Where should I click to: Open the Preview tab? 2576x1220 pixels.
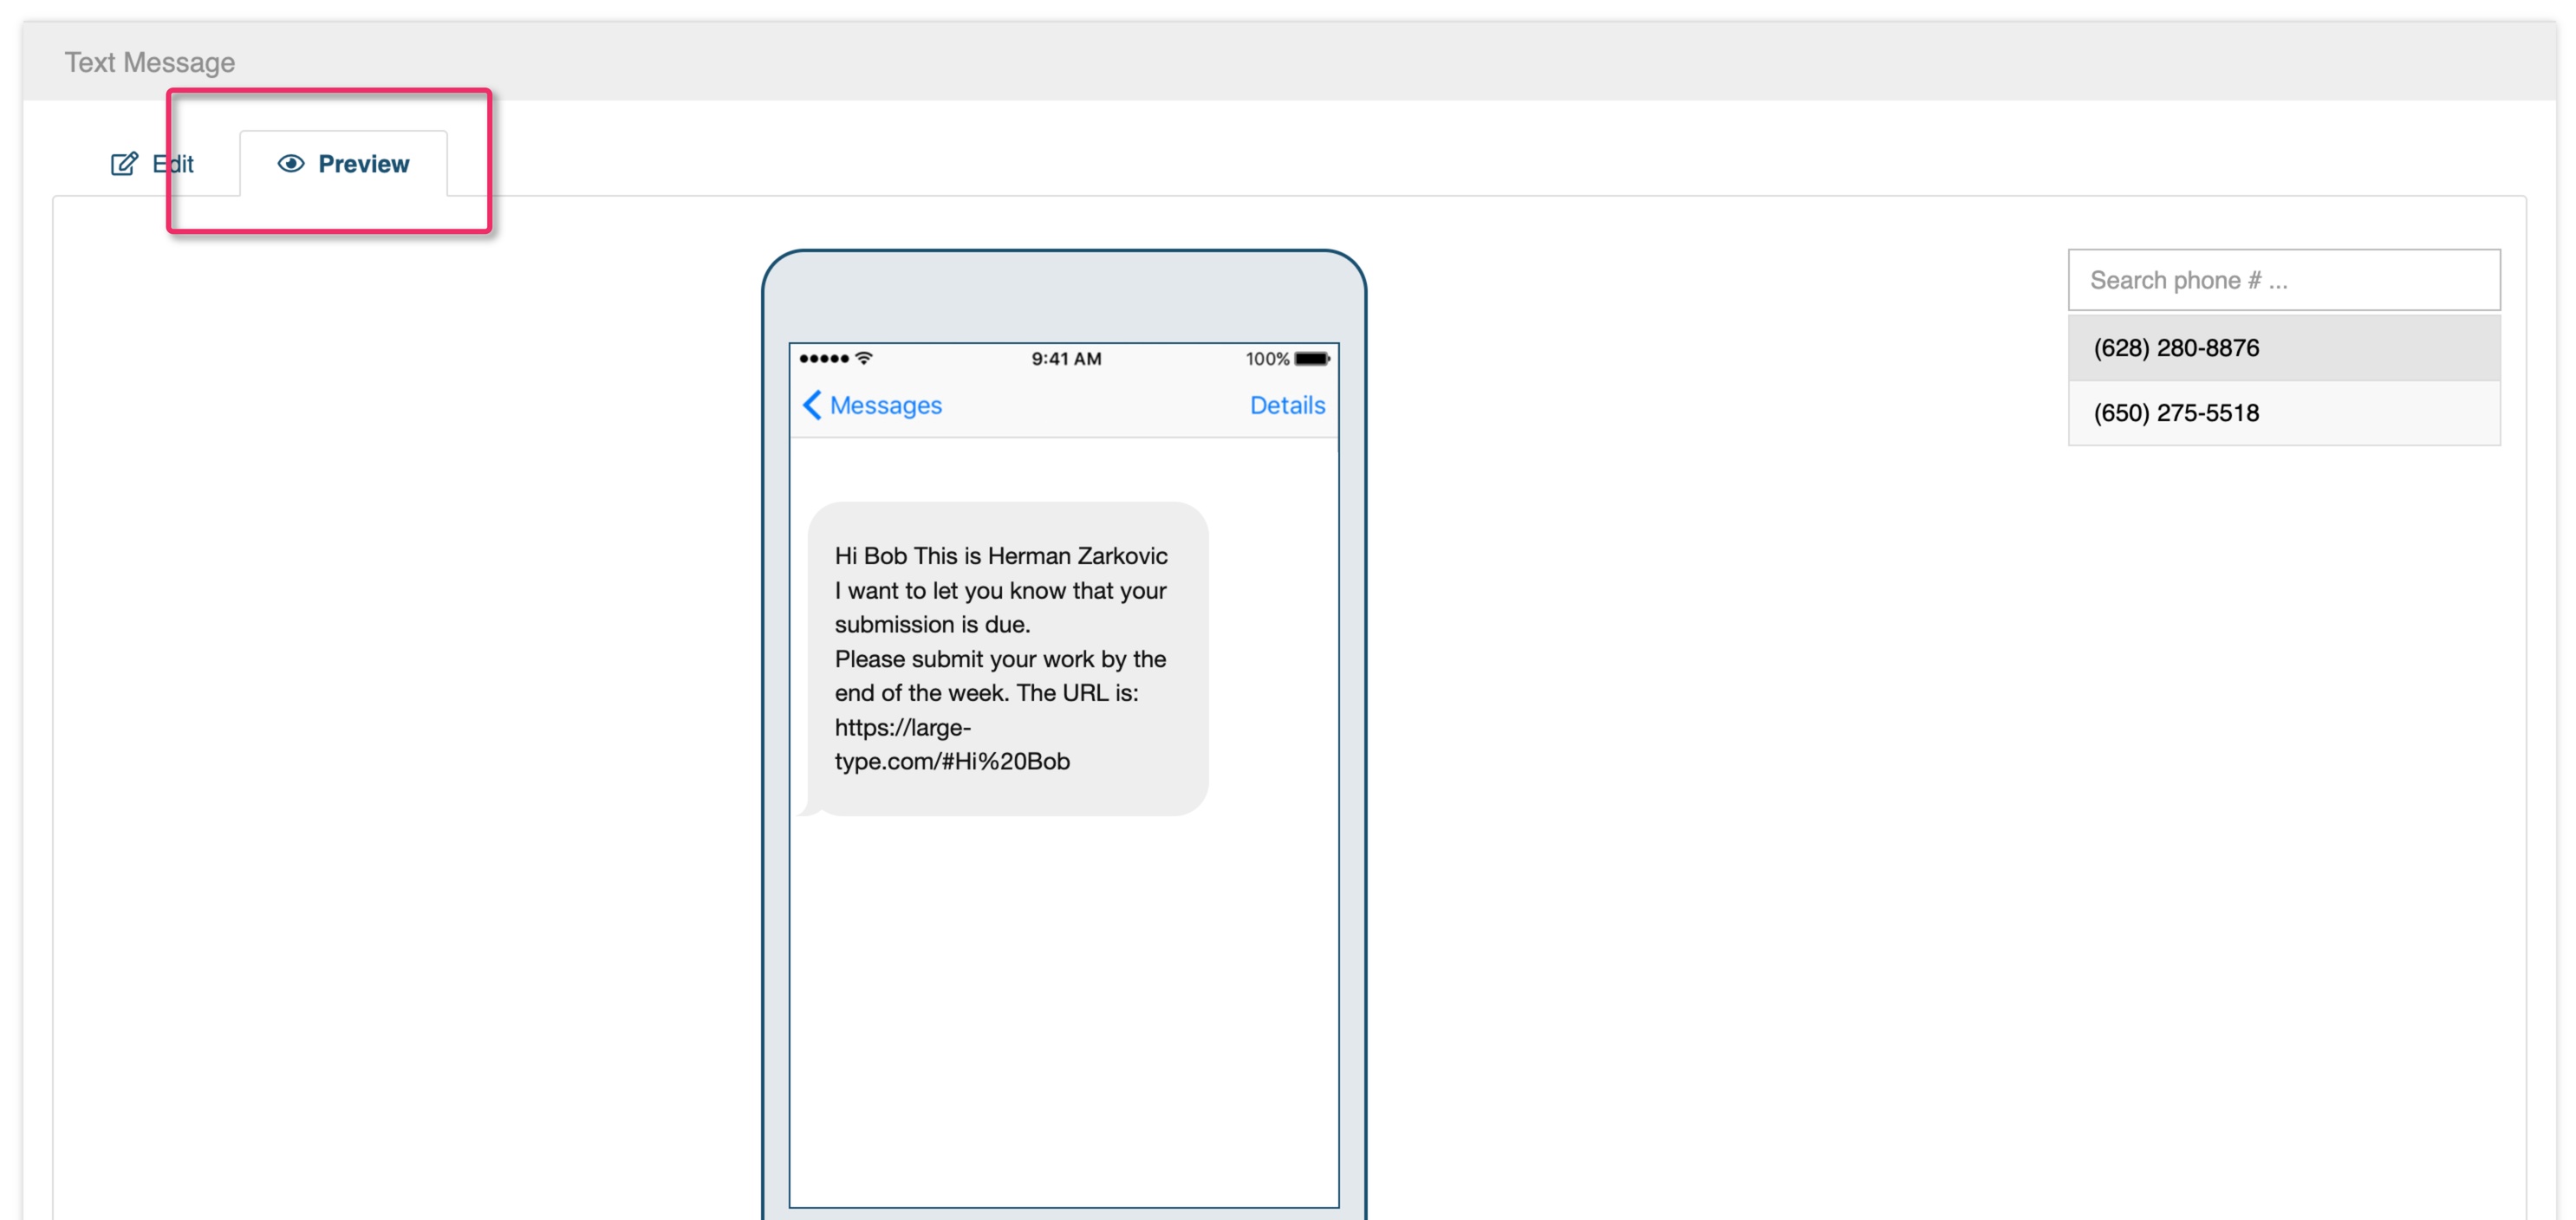[344, 164]
